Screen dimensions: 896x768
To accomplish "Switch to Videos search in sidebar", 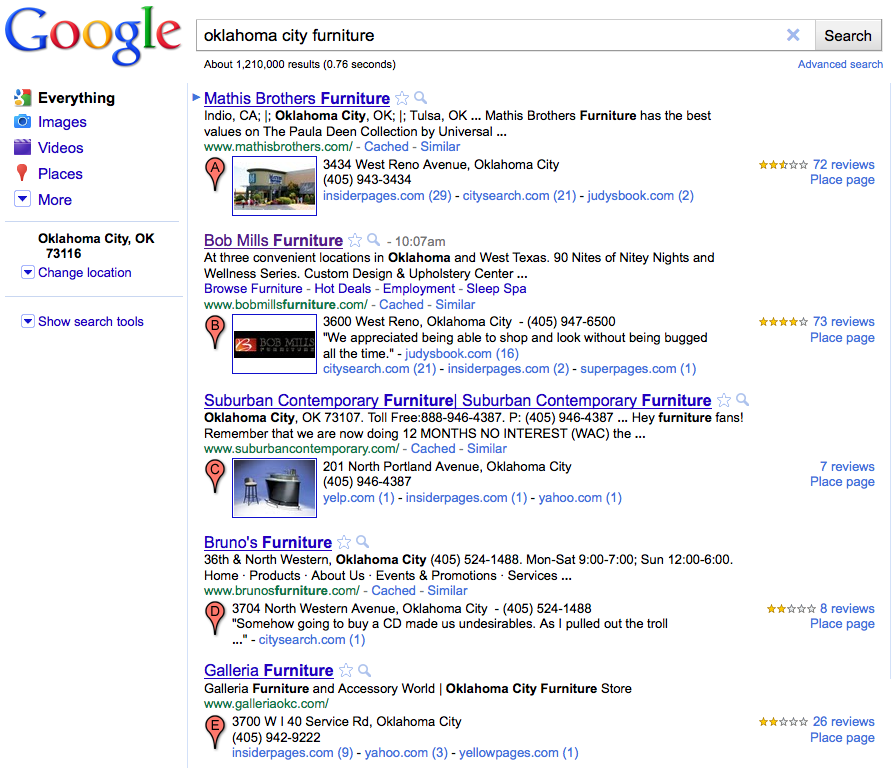I will pyautogui.click(x=60, y=148).
